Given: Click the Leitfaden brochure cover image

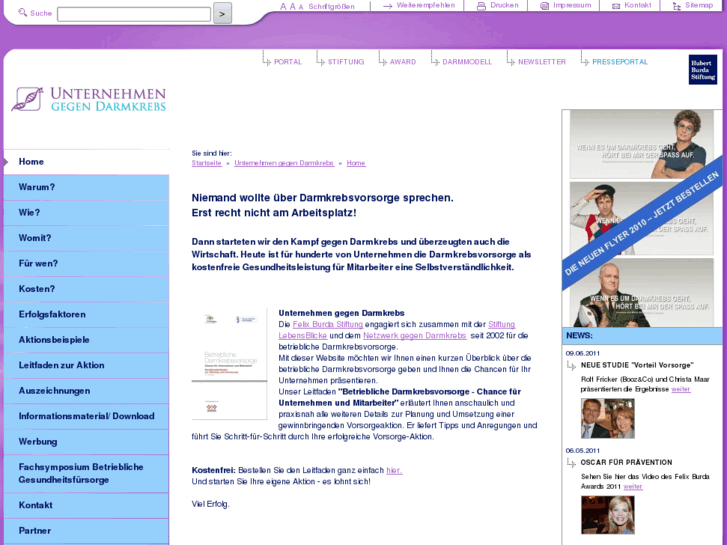Looking at the screenshot, I should [229, 364].
